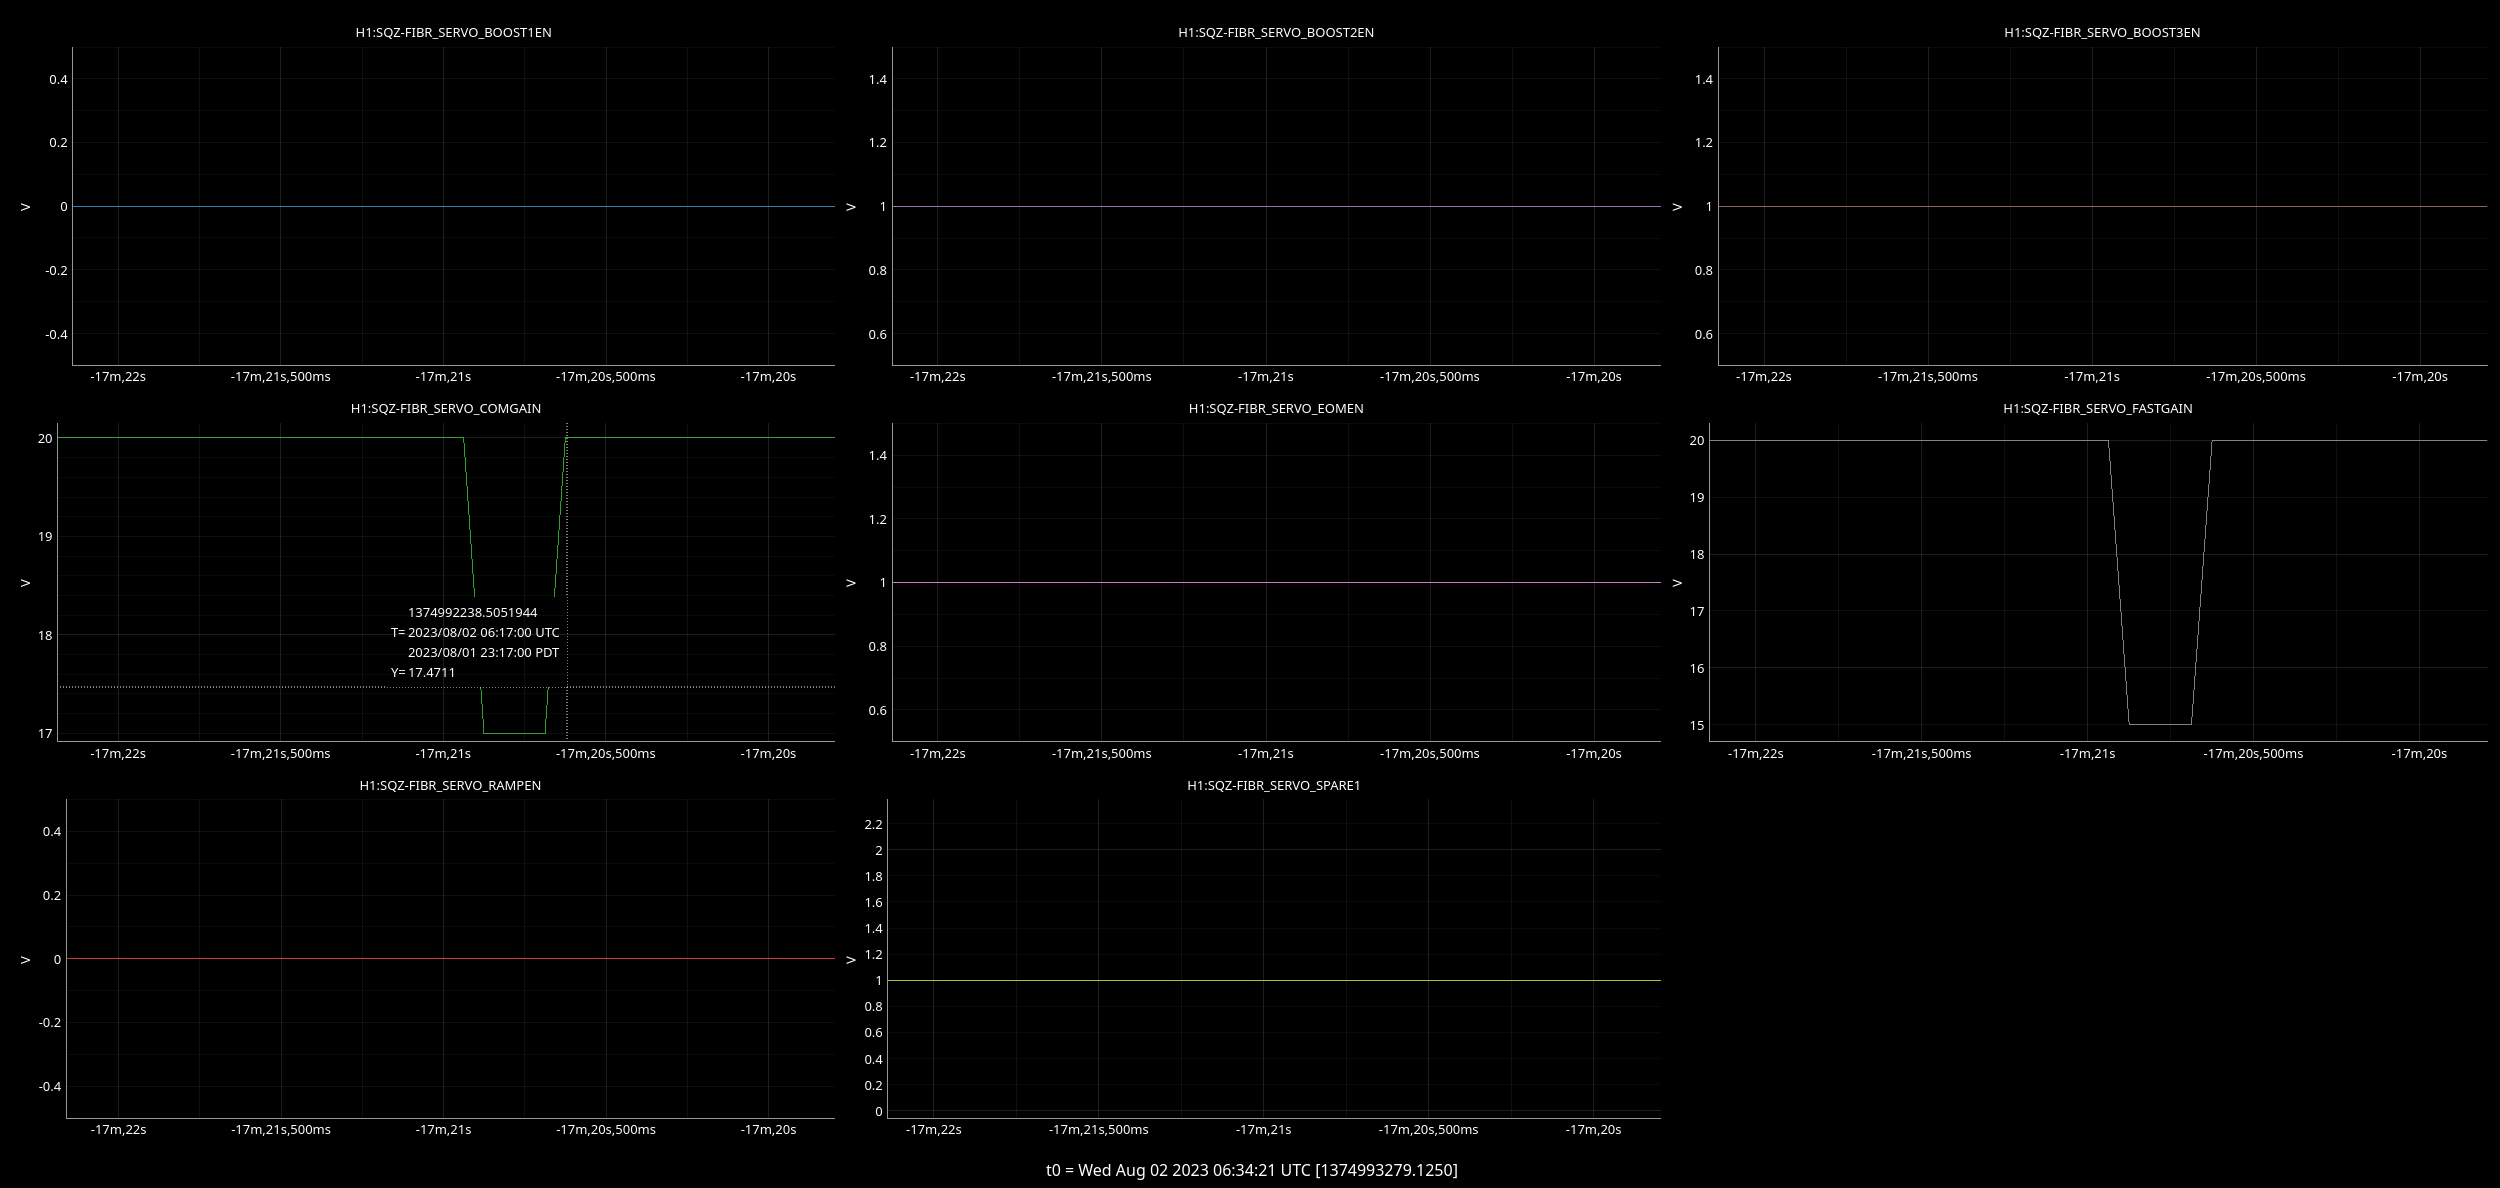Click the BOOST3EN plot title
The height and width of the screenshot is (1188, 2500).
(x=2101, y=32)
